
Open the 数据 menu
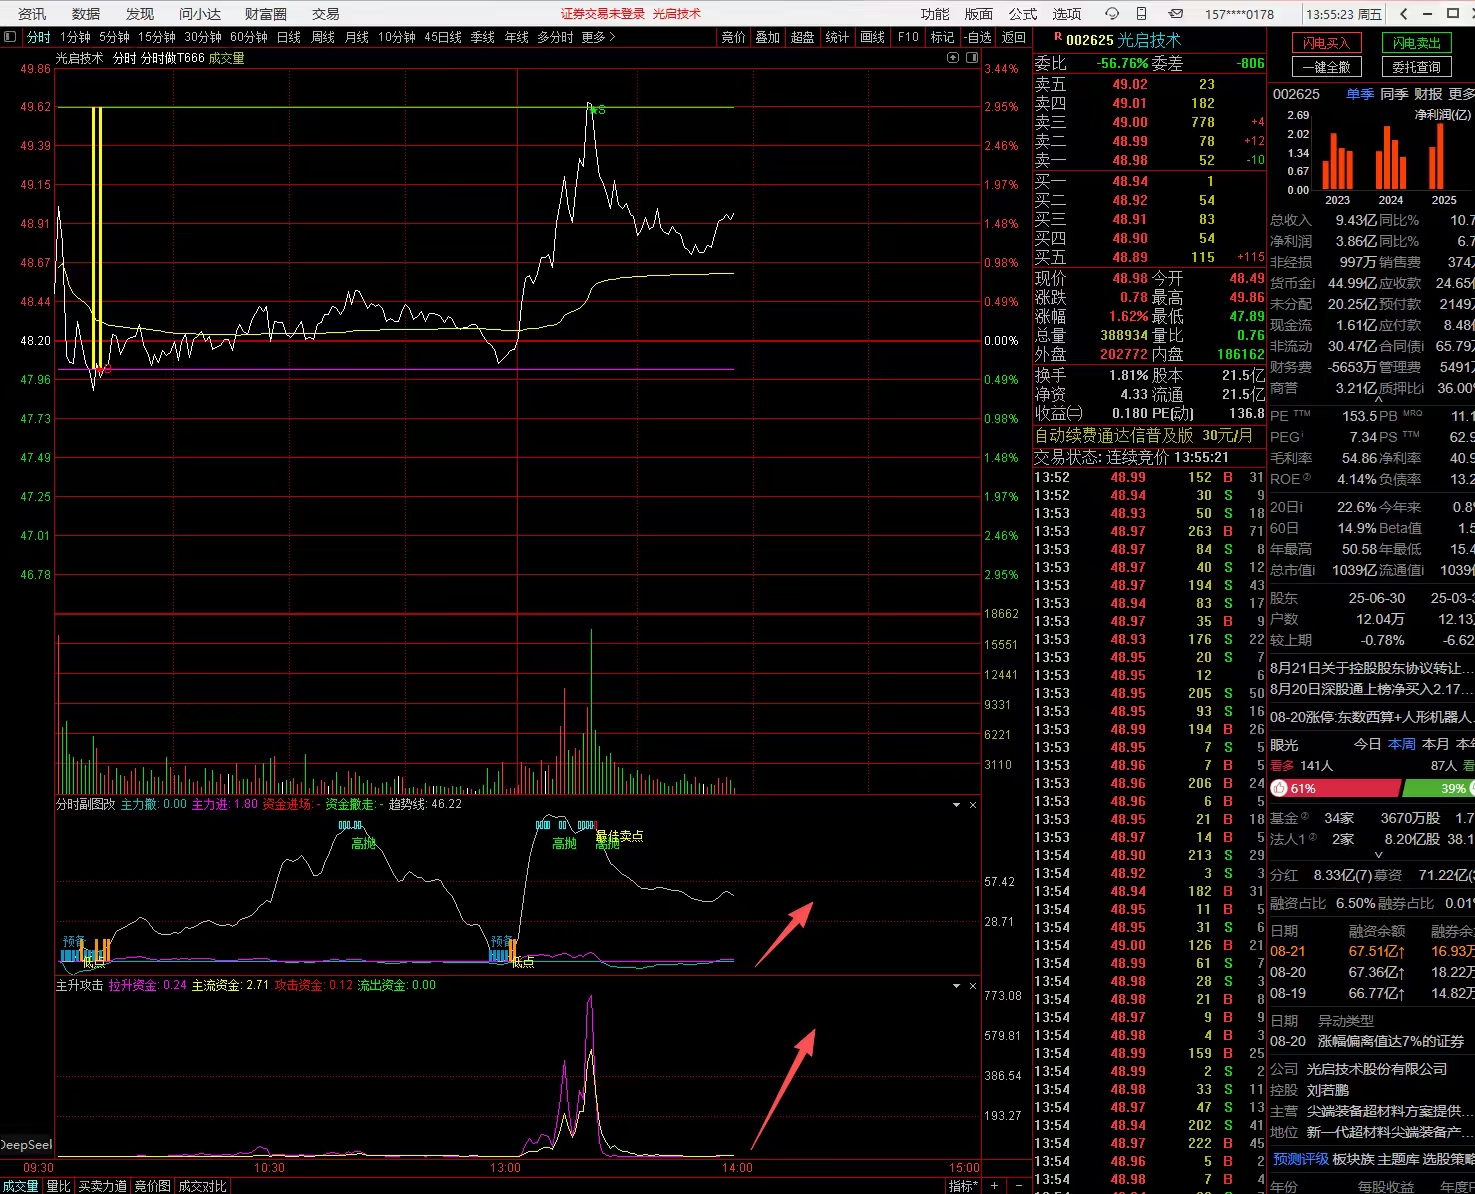[x=86, y=14]
